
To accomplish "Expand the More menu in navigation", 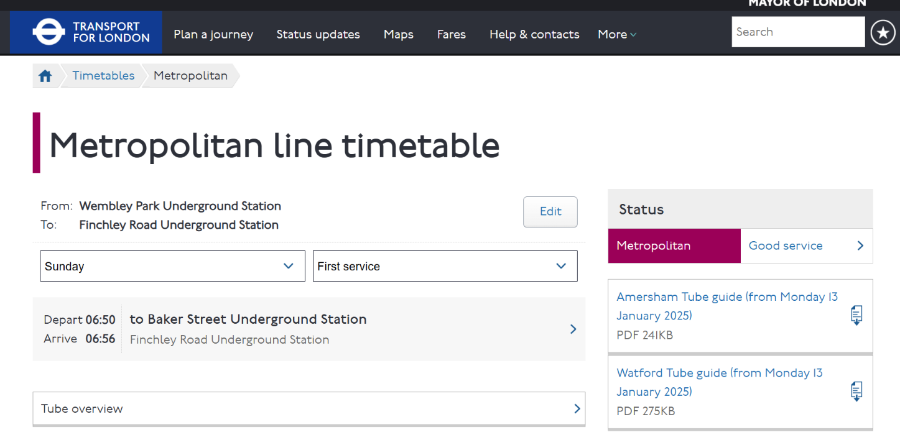I will pos(617,34).
